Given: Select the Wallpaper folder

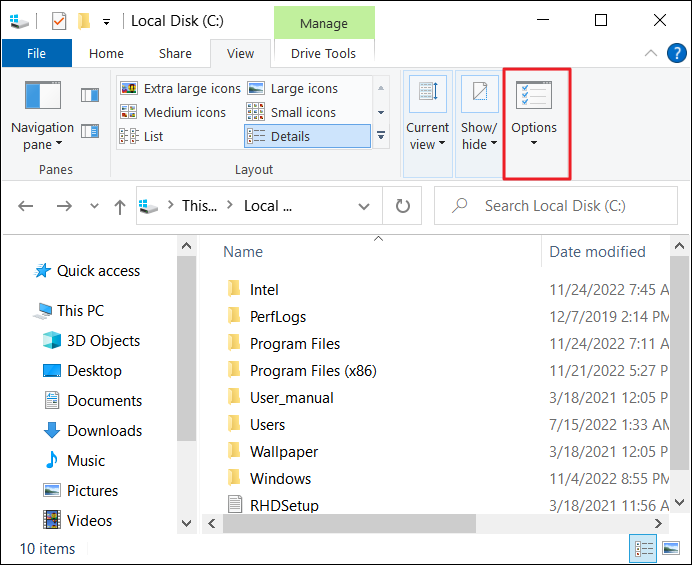Looking at the screenshot, I should point(272,452).
